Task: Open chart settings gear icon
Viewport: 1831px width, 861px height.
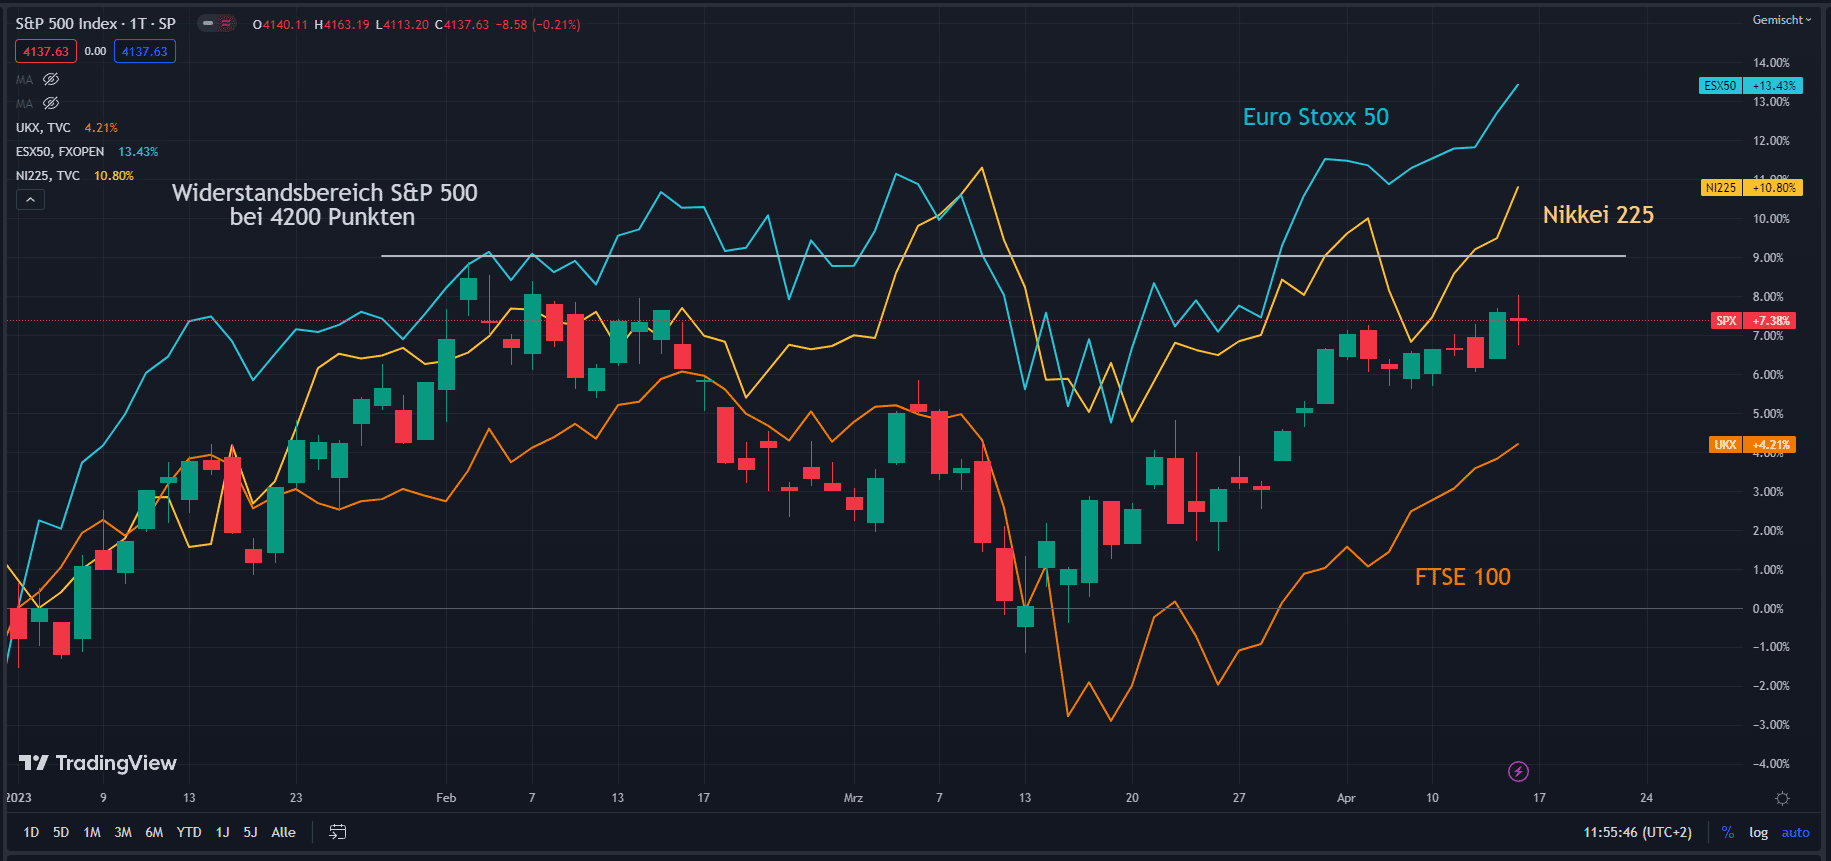Action: 1782,798
